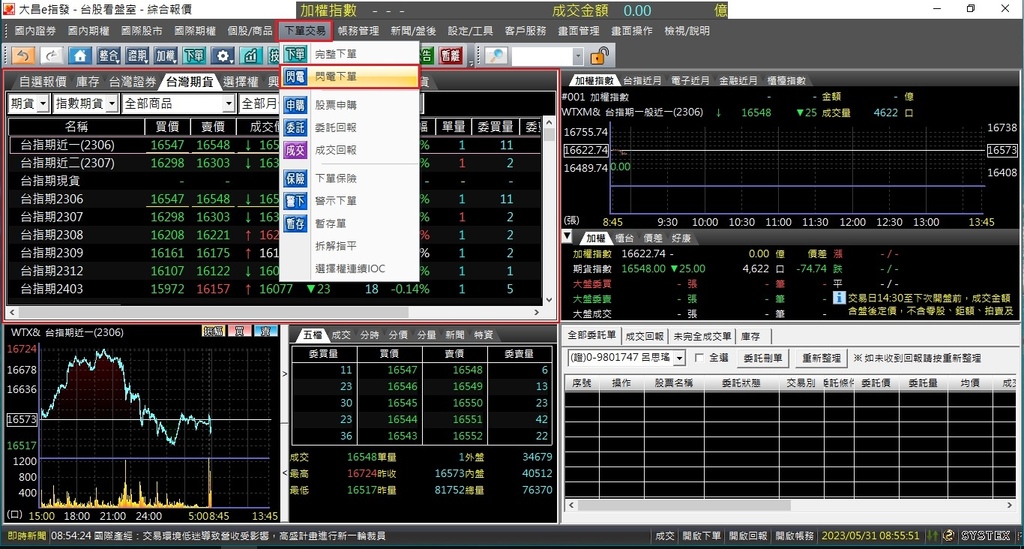Click the search input field in toolbar
The image size is (1024, 549).
click(x=542, y=56)
